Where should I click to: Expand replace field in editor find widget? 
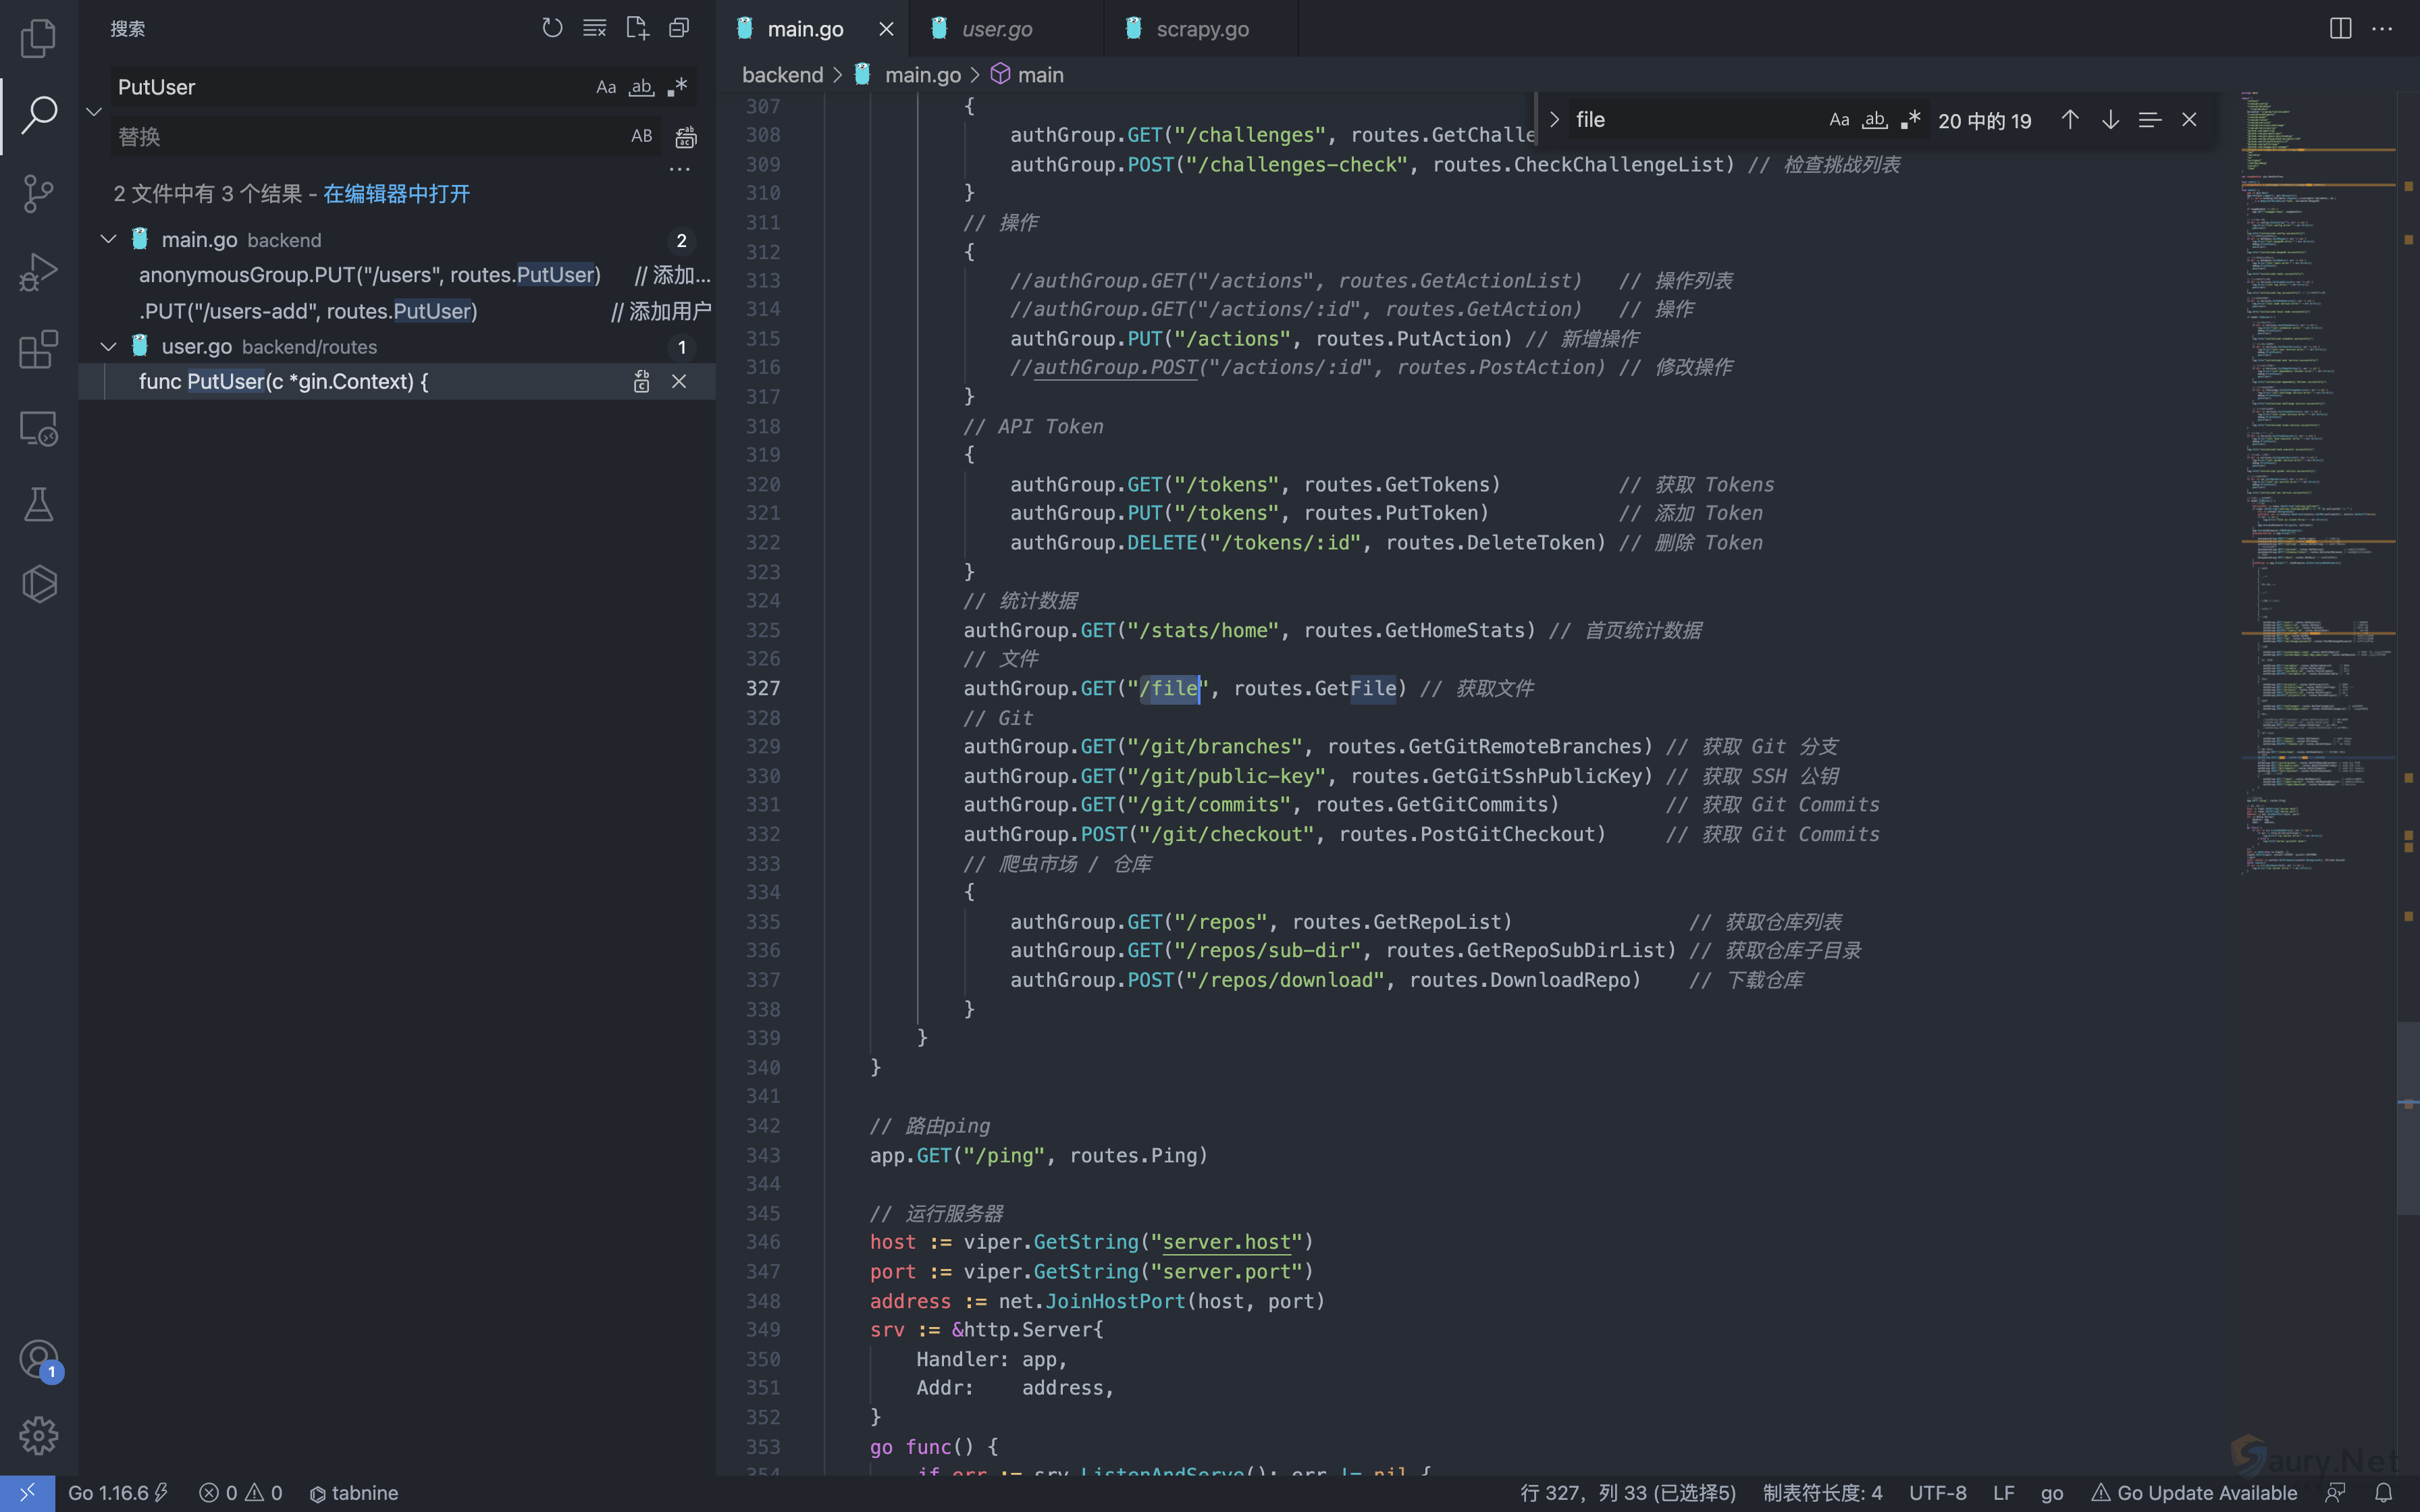click(x=1554, y=120)
